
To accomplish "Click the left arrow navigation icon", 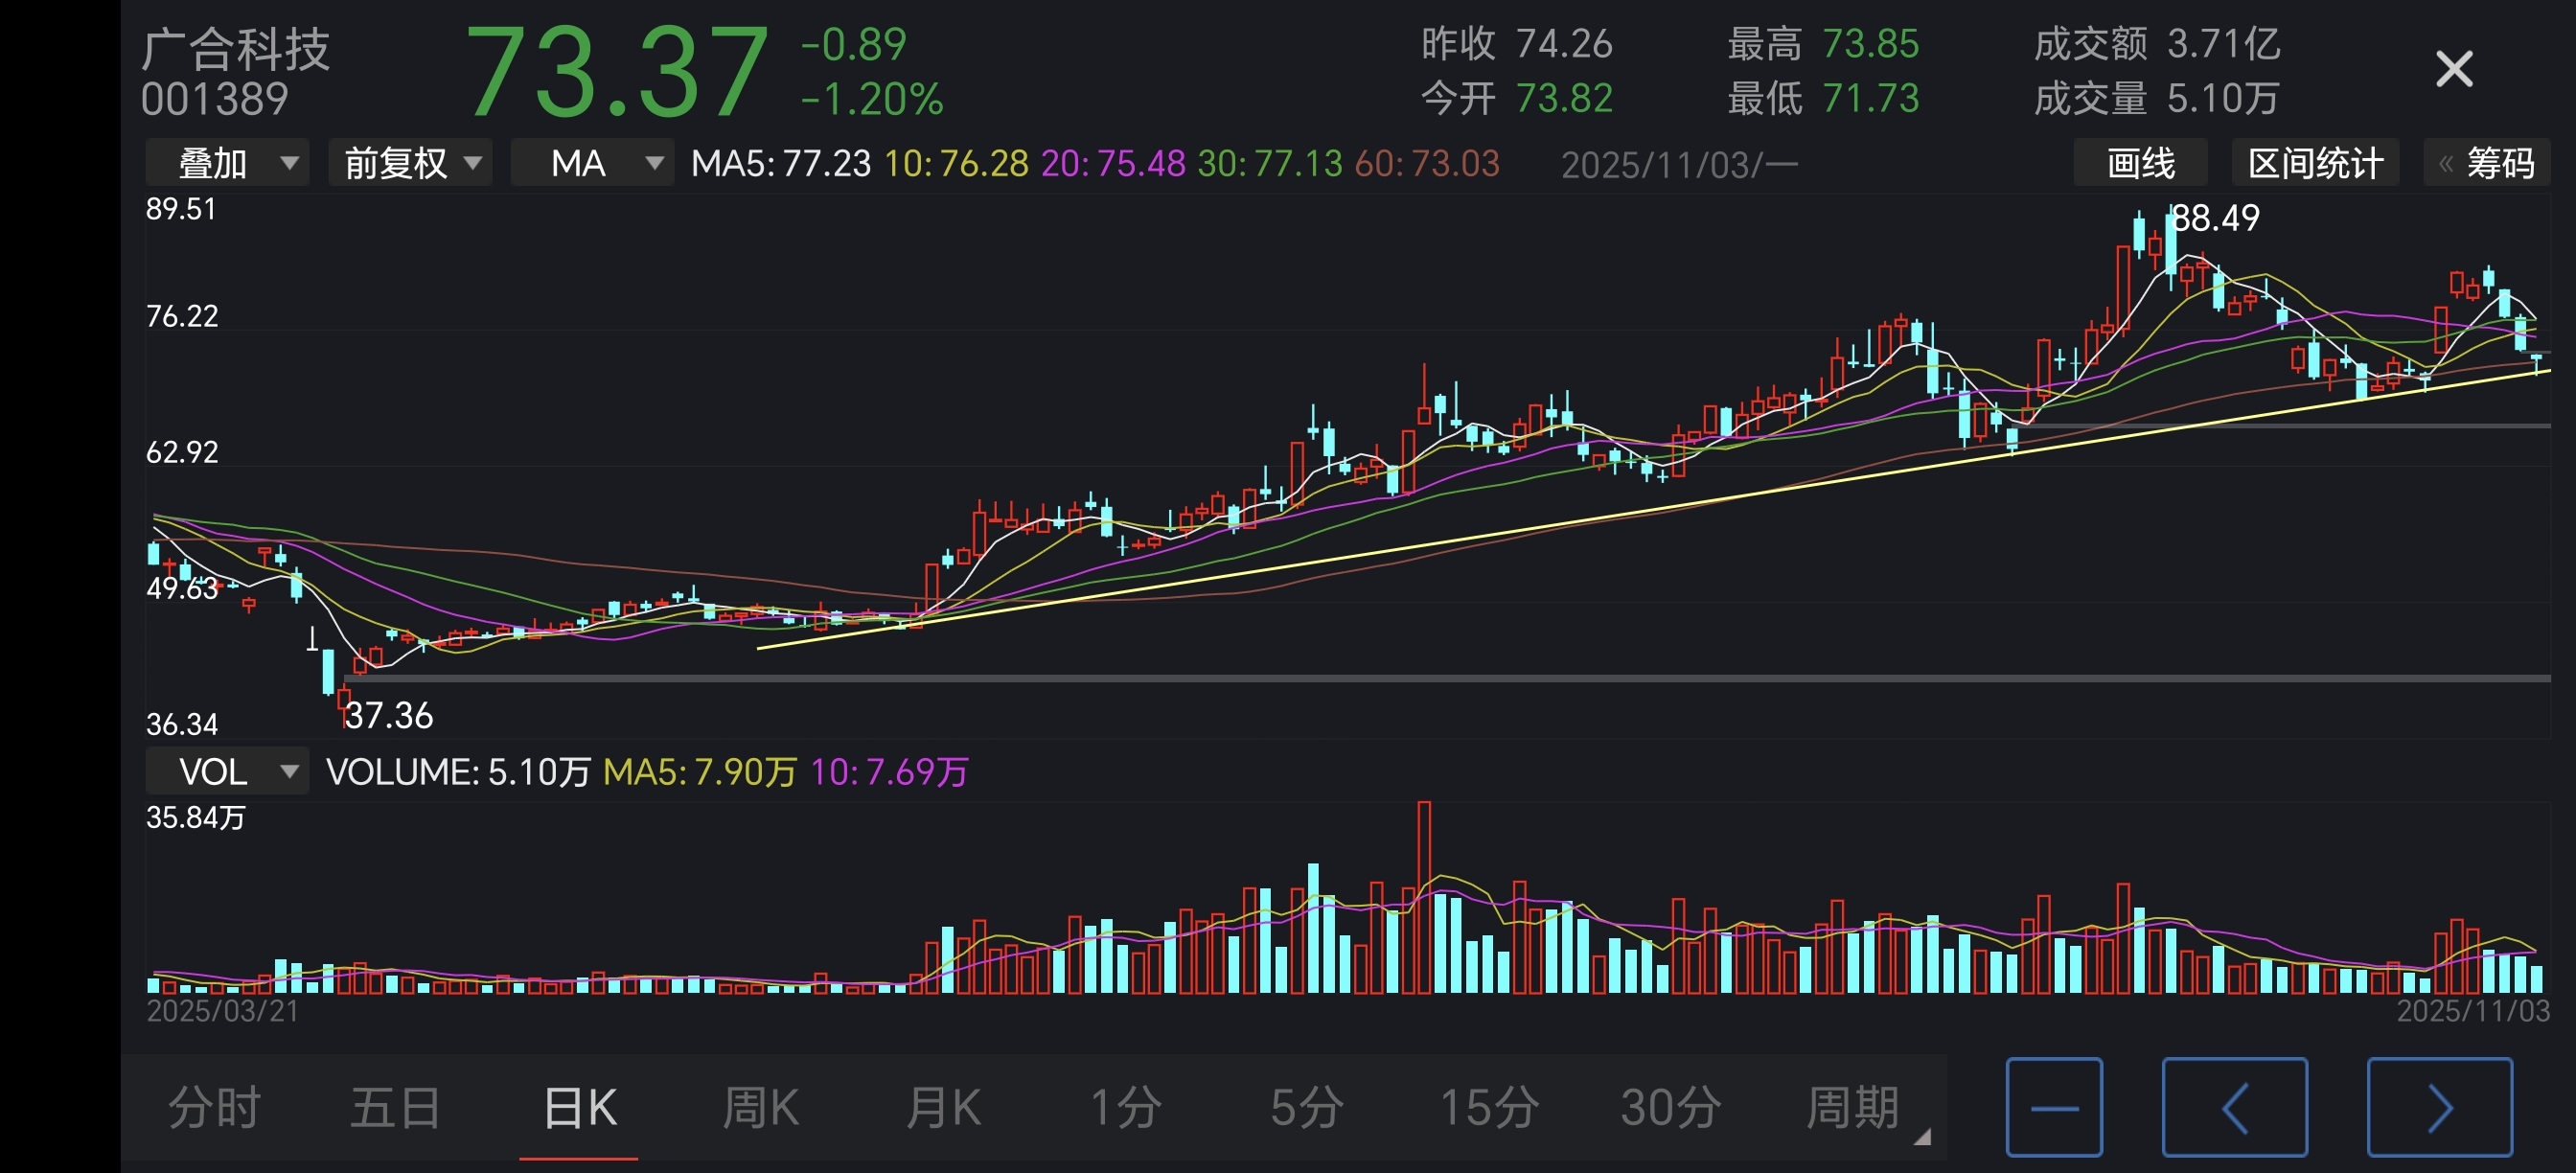I will (2234, 1107).
